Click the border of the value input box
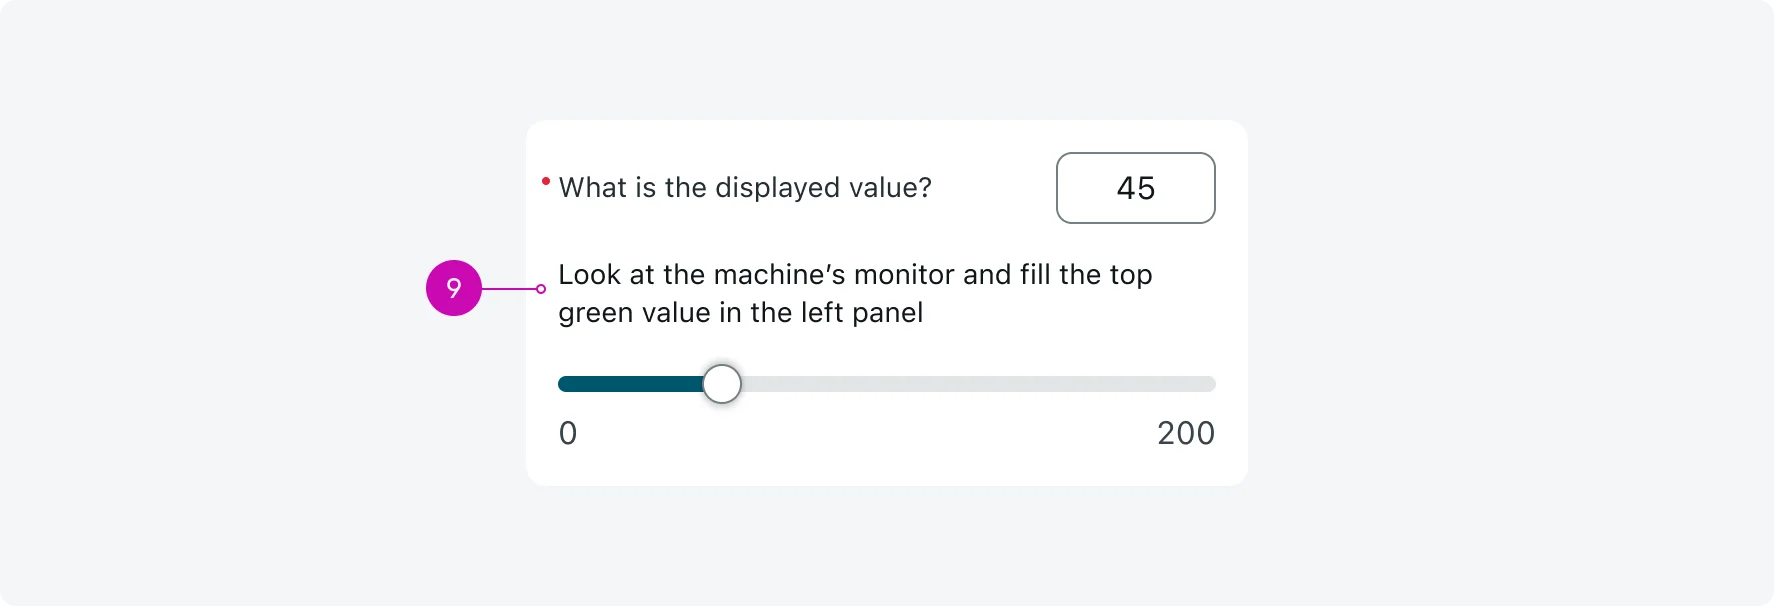Image resolution: width=1774 pixels, height=606 pixels. coord(1135,155)
